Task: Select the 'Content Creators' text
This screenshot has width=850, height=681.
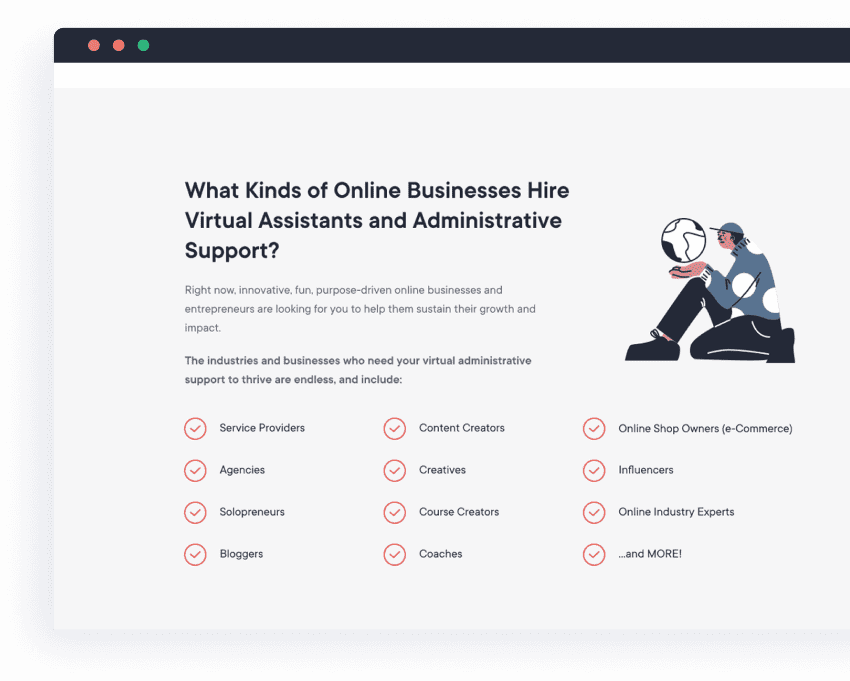Action: [461, 428]
